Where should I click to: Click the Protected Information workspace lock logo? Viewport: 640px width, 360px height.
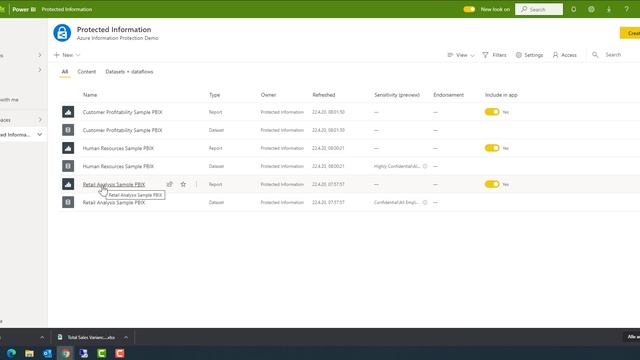click(x=62, y=33)
